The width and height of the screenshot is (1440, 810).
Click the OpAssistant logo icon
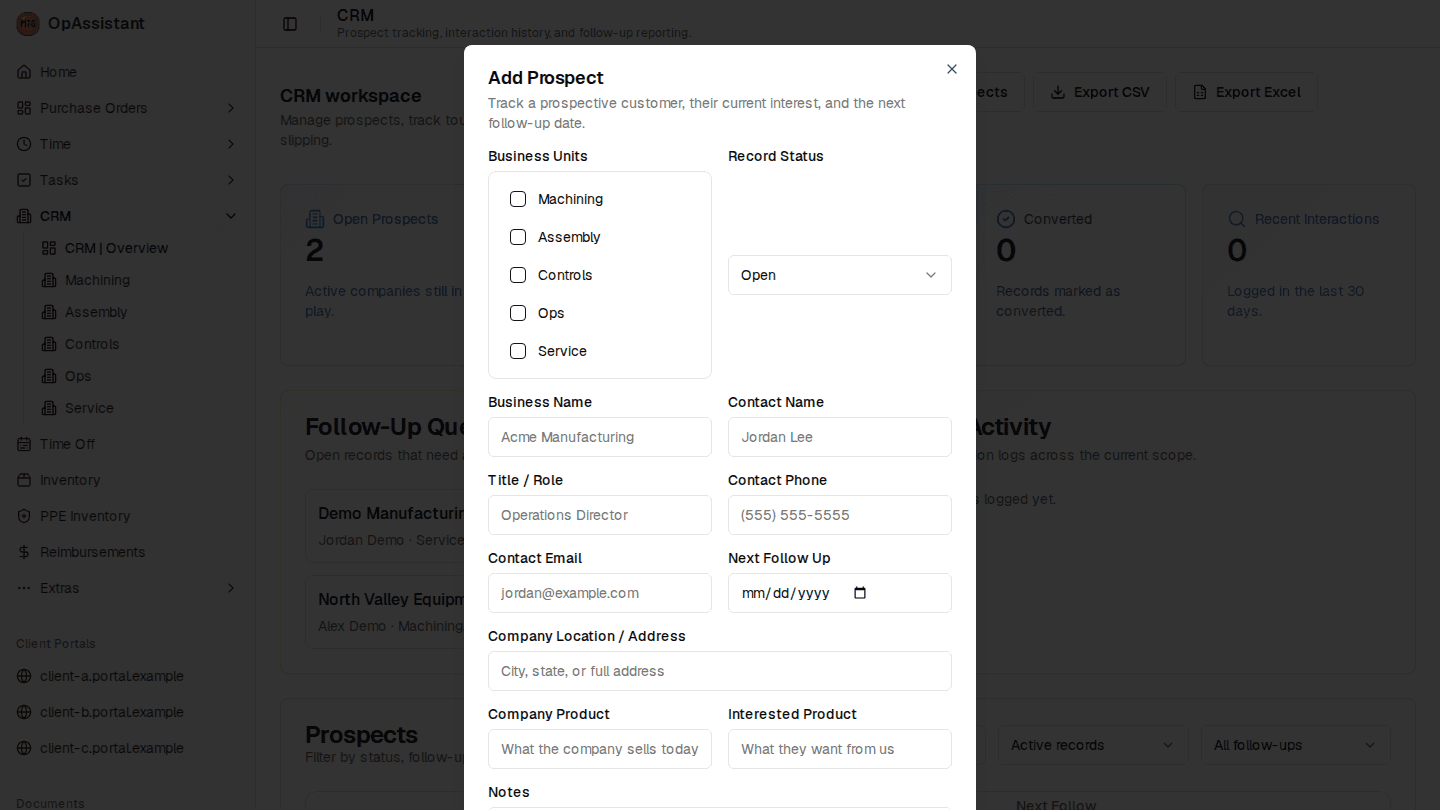[x=28, y=24]
